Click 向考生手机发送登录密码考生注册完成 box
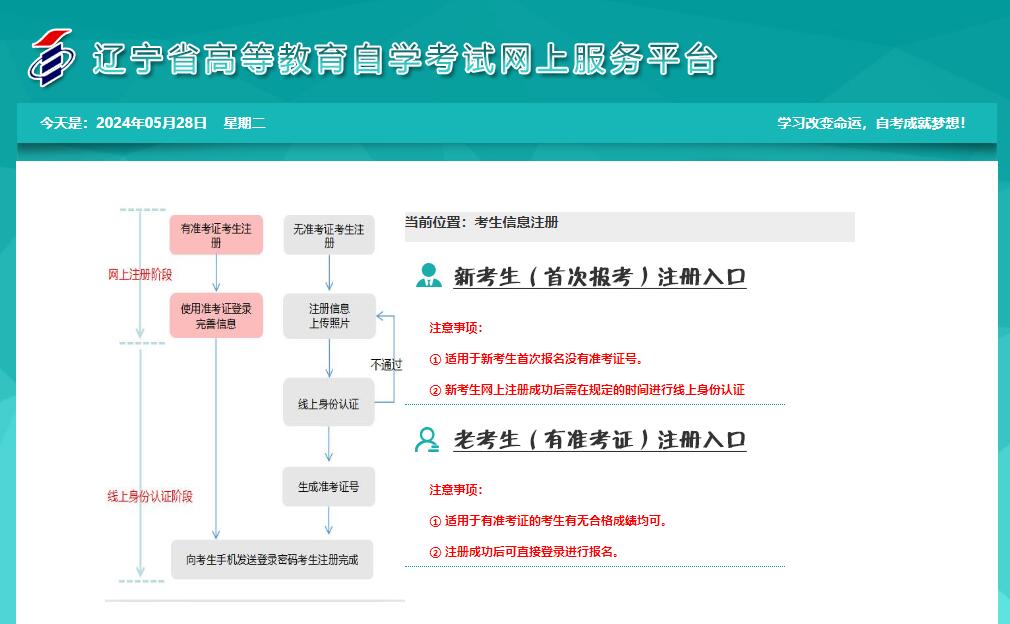1010x624 pixels. [272, 559]
